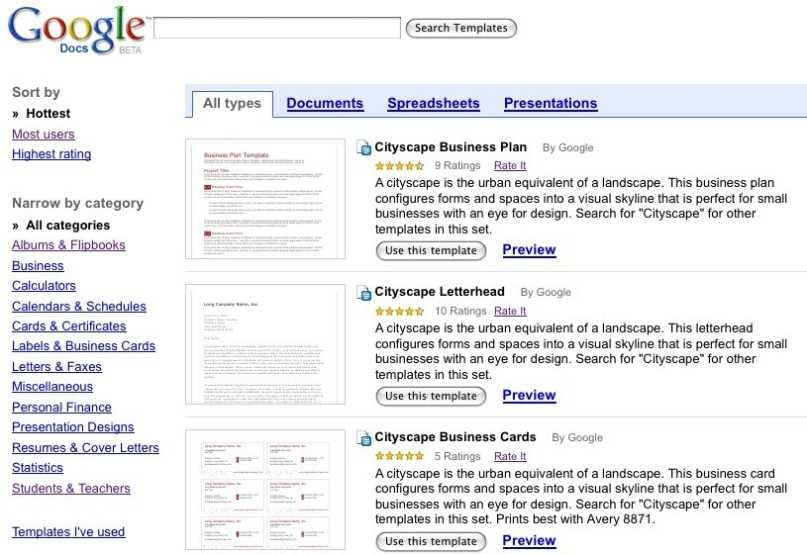Open Resumes & Cover Letters category

pos(85,447)
